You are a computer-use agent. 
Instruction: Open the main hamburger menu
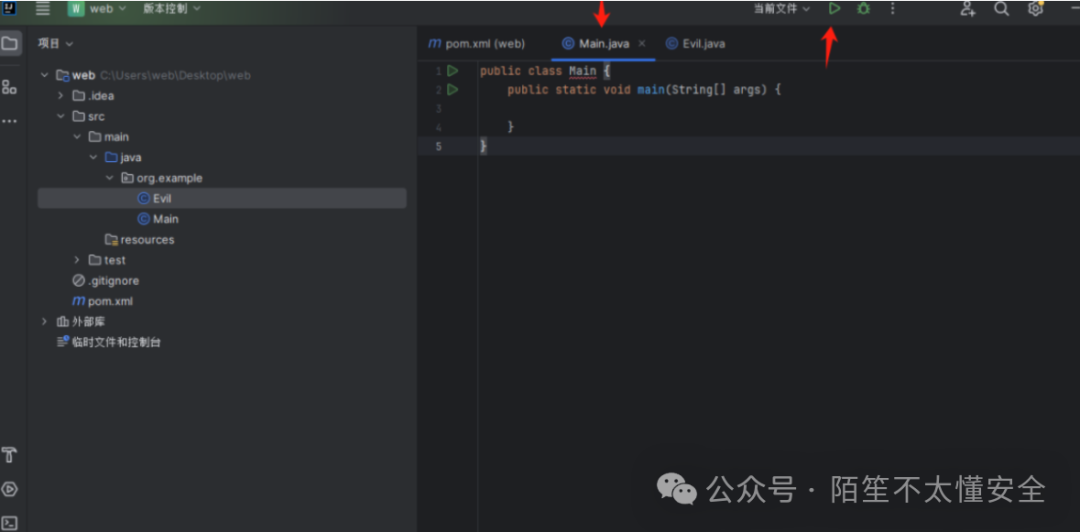pyautogui.click(x=43, y=9)
